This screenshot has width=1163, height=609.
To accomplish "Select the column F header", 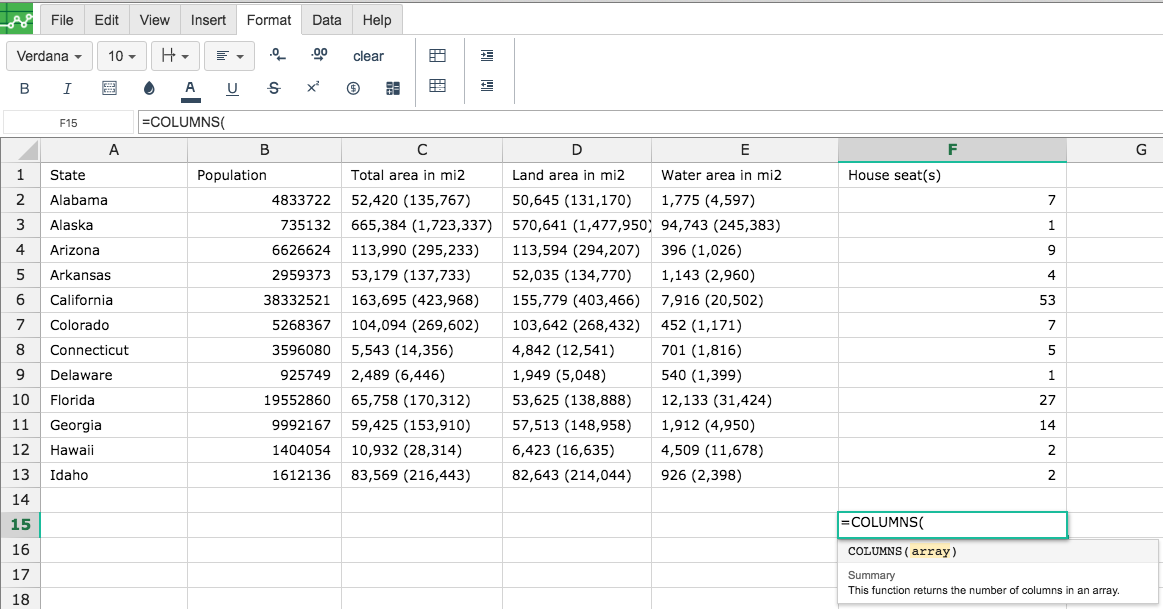I will (952, 150).
